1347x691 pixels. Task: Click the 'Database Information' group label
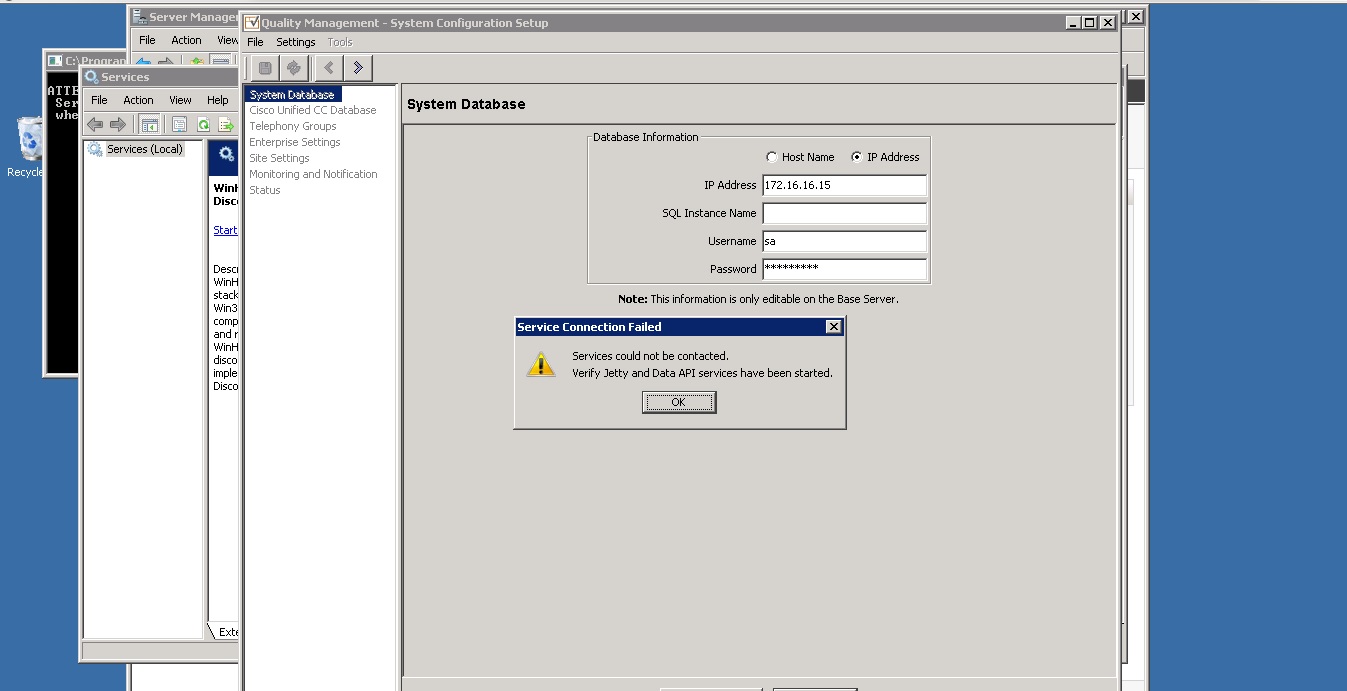646,137
